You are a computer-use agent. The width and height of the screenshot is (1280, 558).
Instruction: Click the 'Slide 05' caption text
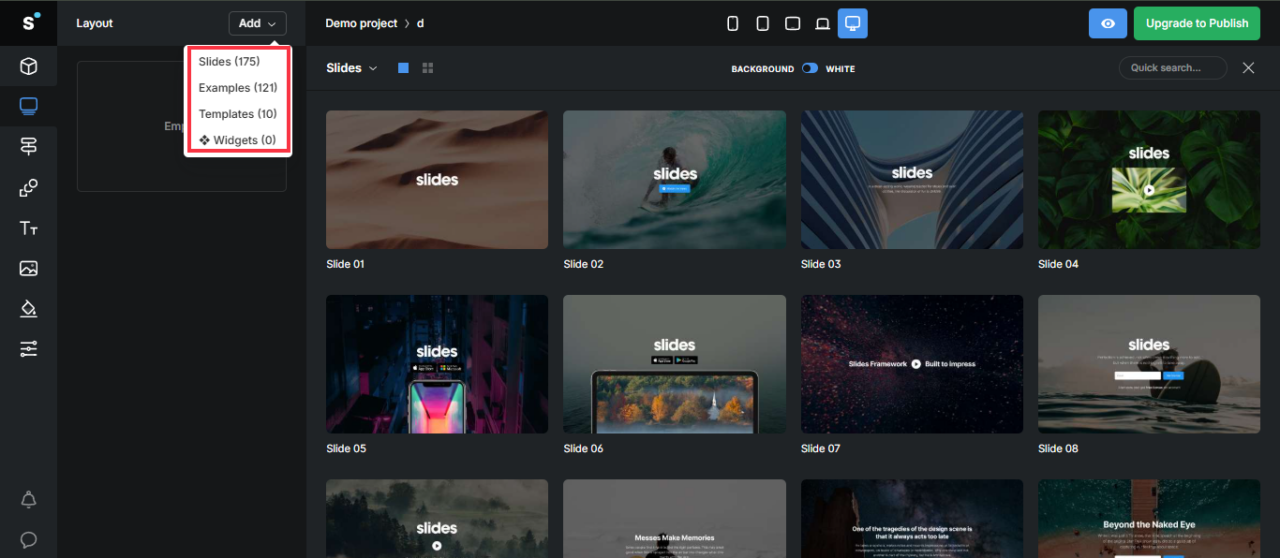[346, 449]
